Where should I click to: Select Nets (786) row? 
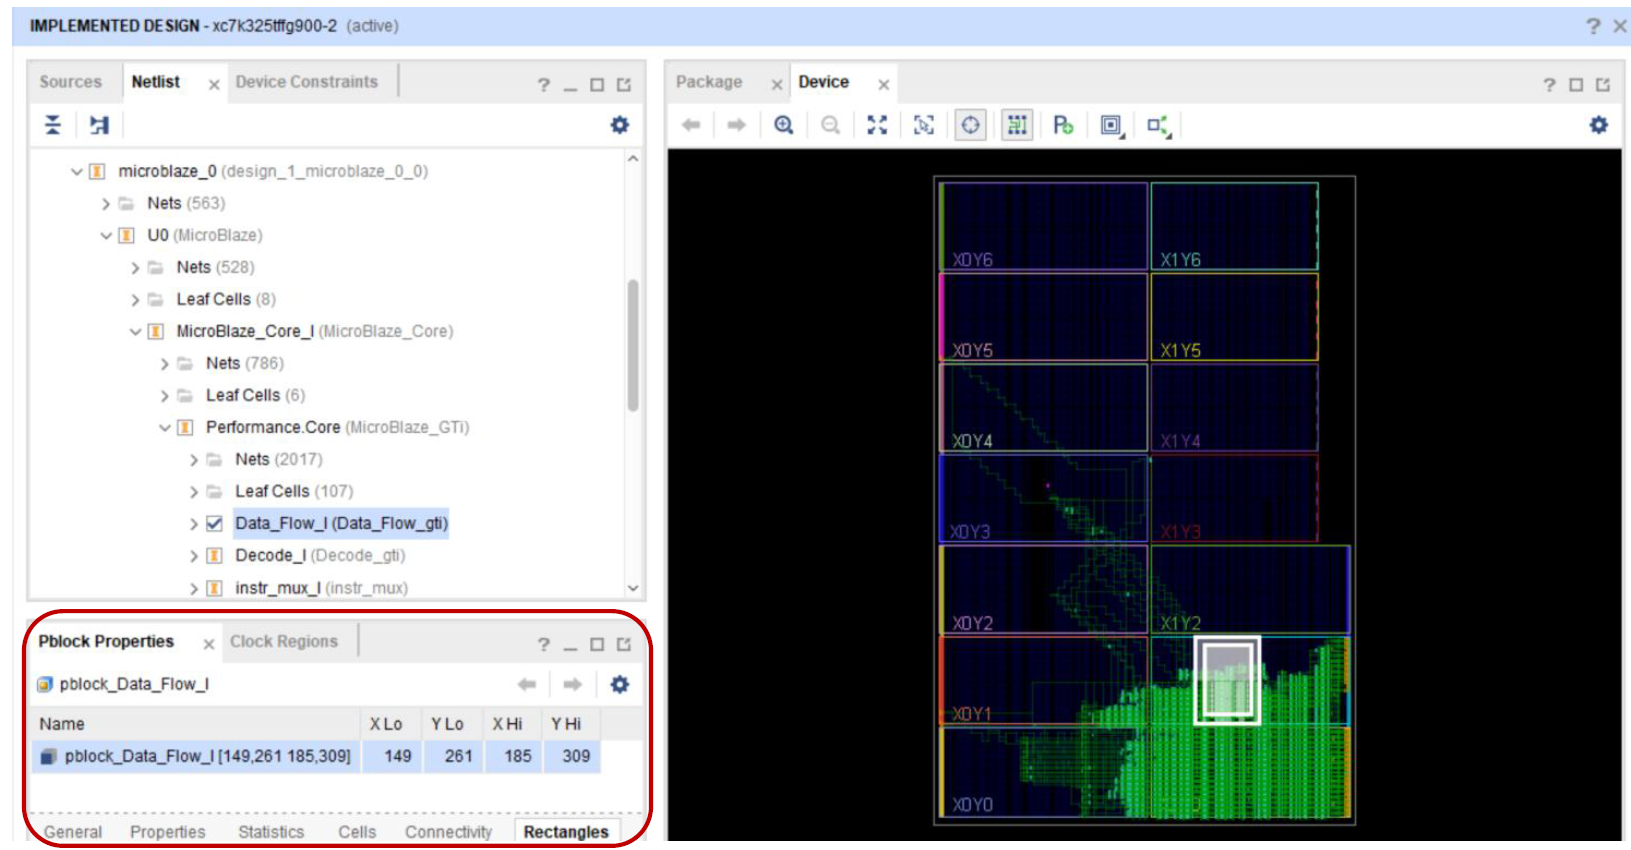pyautogui.click(x=245, y=364)
